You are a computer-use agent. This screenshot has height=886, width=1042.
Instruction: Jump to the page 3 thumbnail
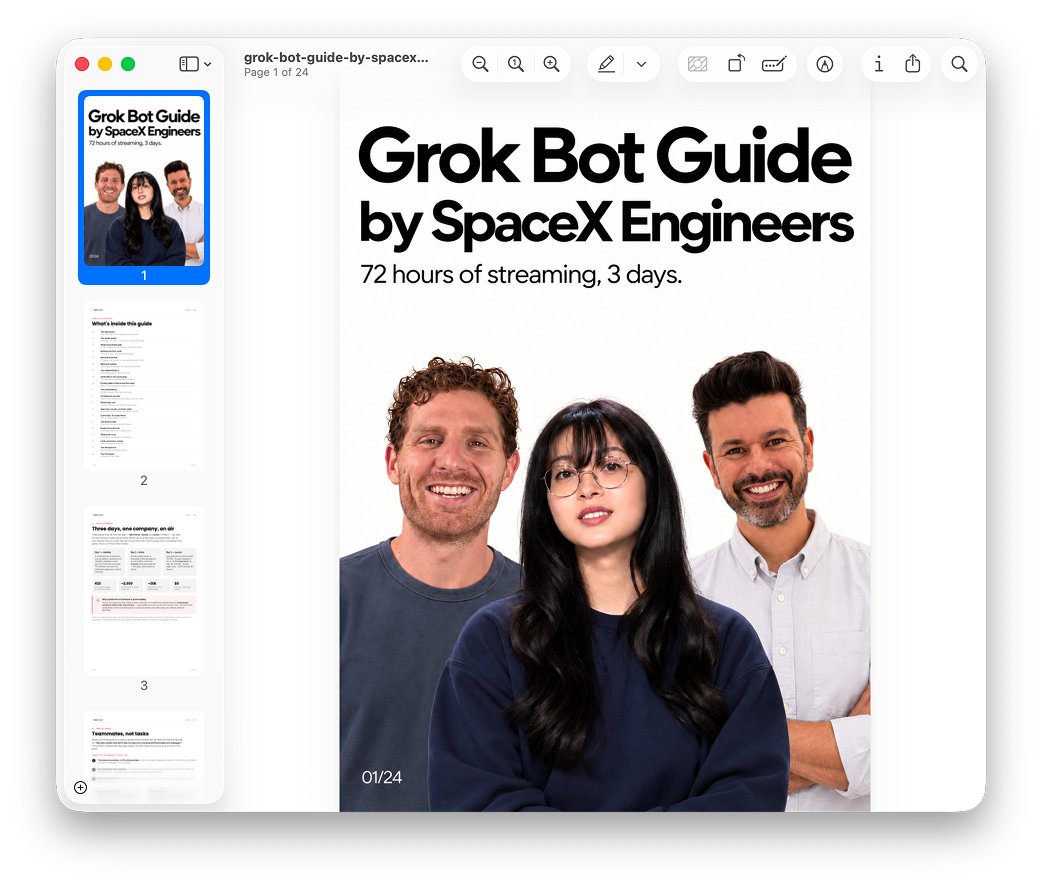click(x=144, y=591)
